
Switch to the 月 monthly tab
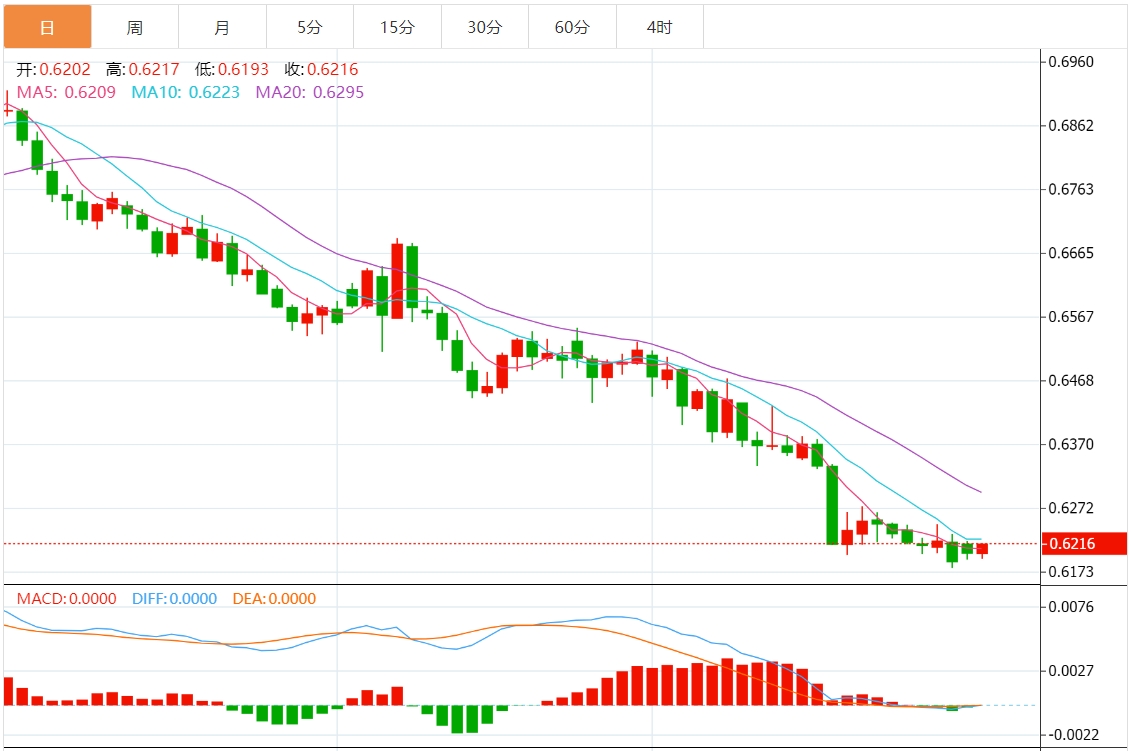222,27
